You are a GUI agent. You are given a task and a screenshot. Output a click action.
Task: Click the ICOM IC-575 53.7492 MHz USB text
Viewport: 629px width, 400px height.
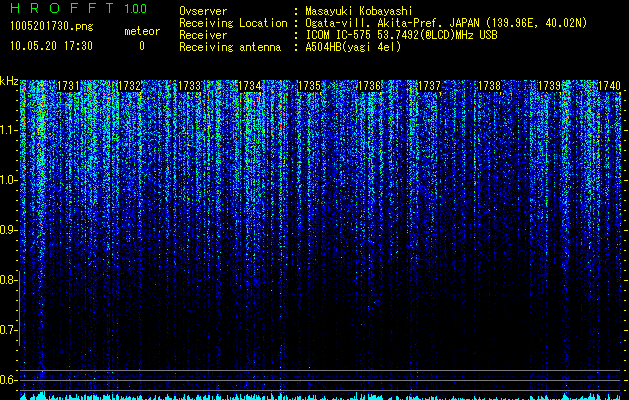point(401,35)
